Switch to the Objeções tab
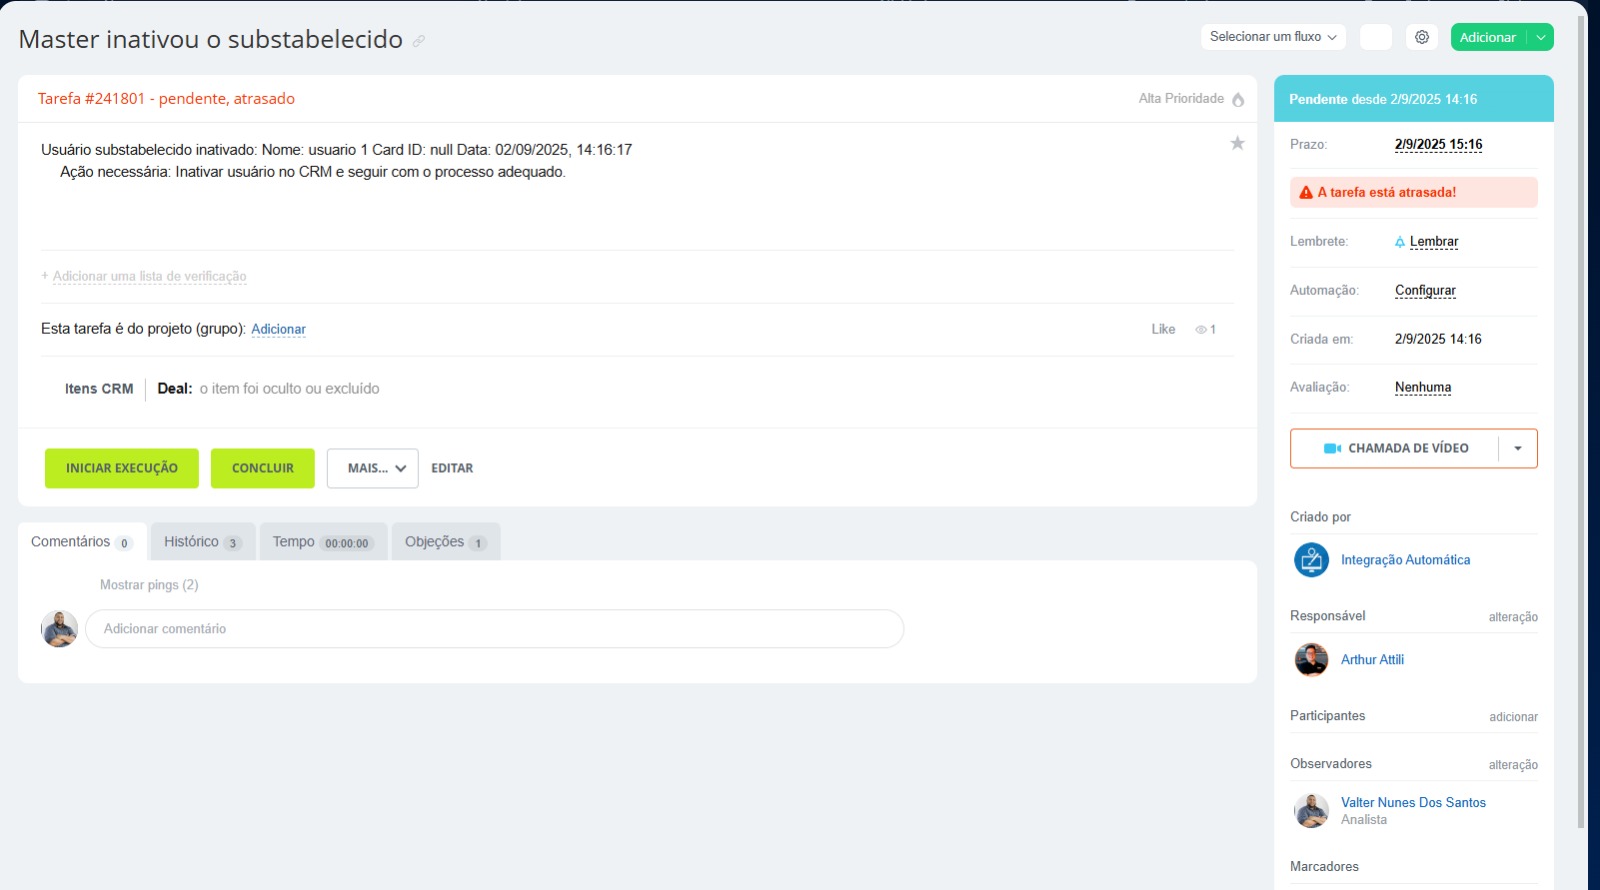Screen dimensions: 1600x890 [x=445, y=542]
